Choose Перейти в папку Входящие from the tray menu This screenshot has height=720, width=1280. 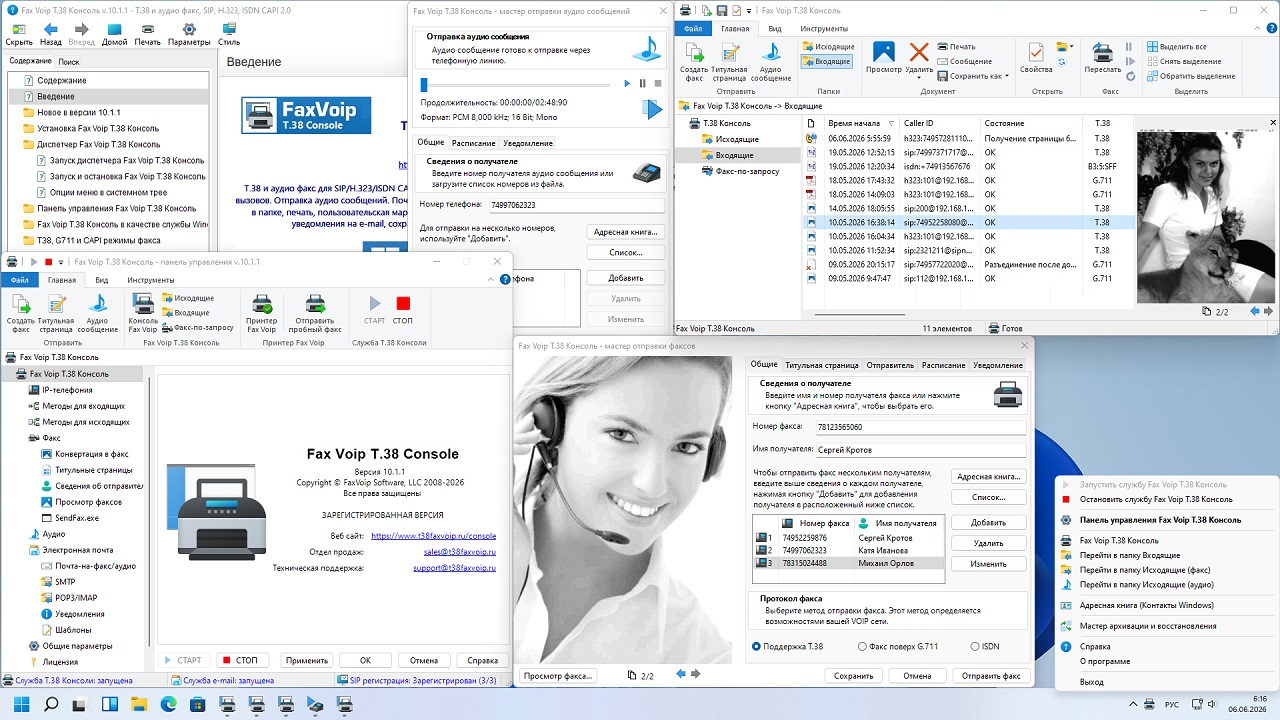point(1130,555)
